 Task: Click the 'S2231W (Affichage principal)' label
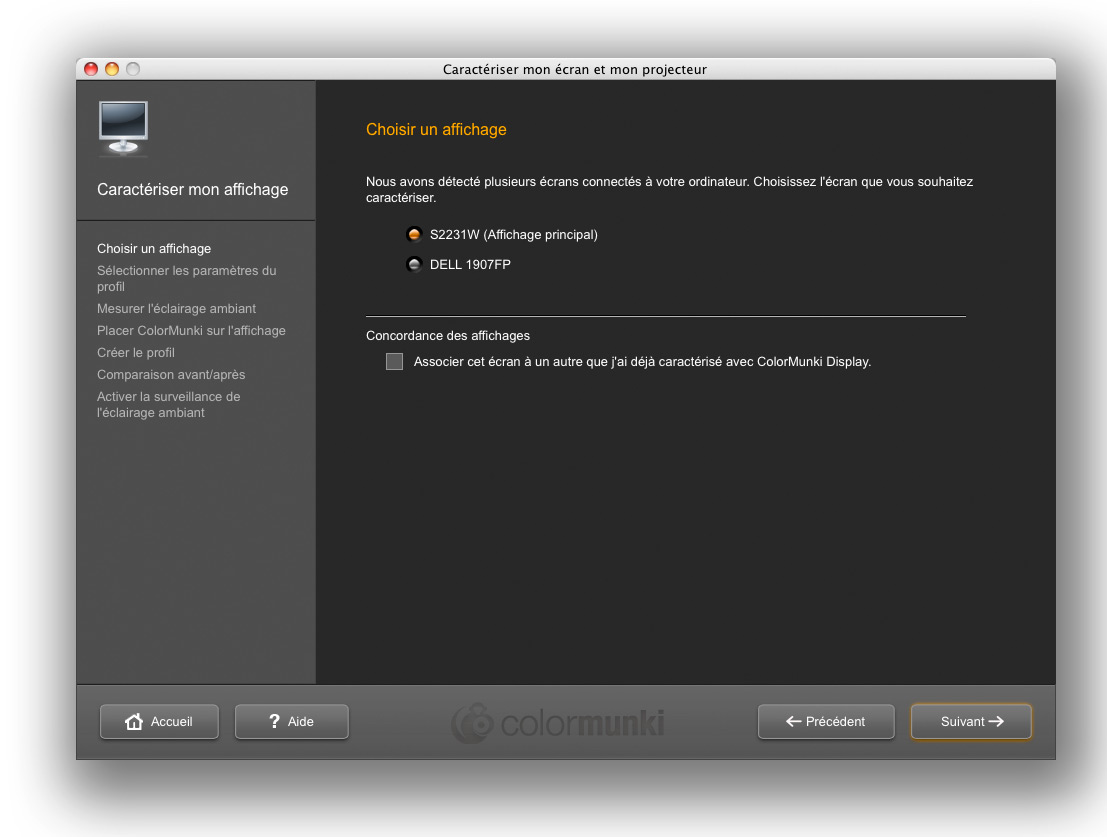pos(514,234)
